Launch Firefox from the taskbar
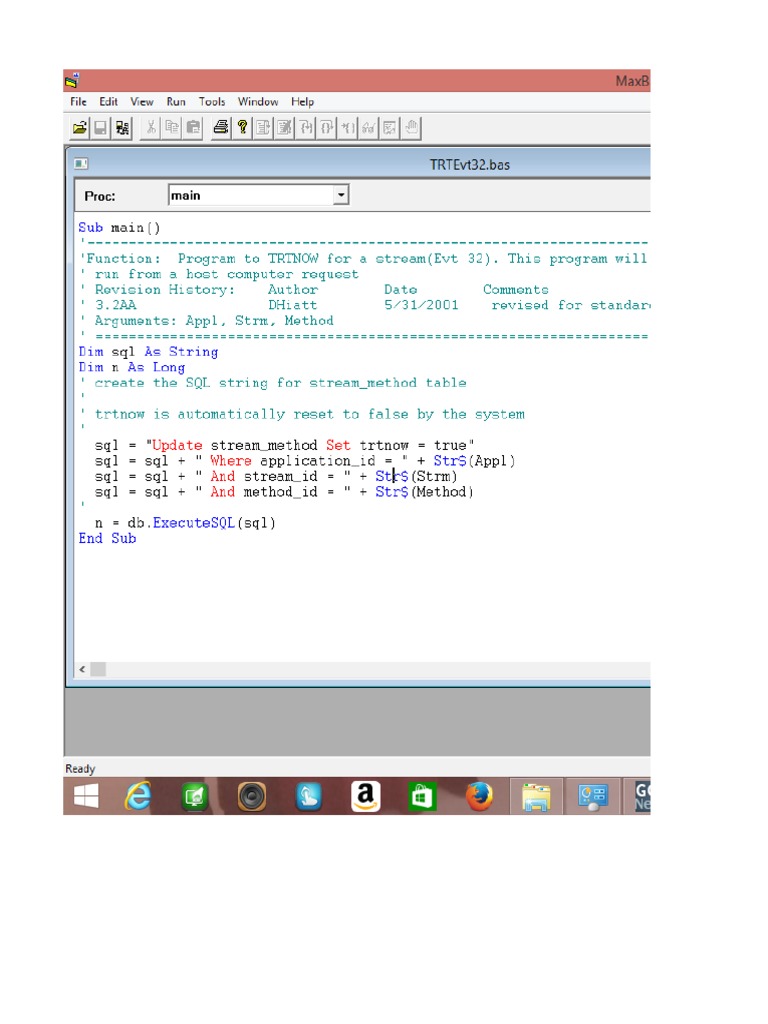This screenshot has width=768, height=1024. pyautogui.click(x=480, y=797)
